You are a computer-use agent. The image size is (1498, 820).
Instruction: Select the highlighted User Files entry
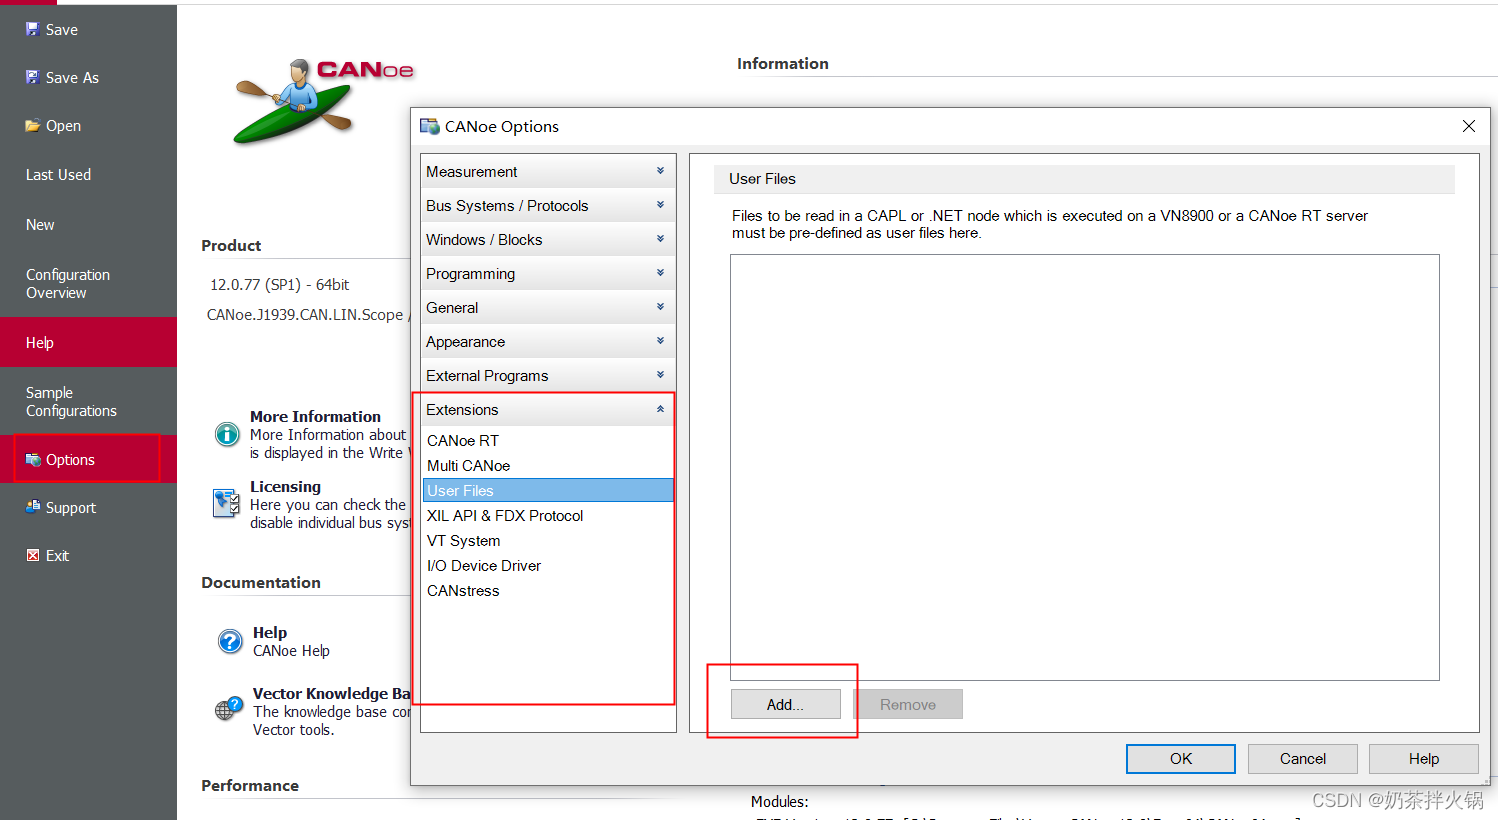tap(548, 490)
